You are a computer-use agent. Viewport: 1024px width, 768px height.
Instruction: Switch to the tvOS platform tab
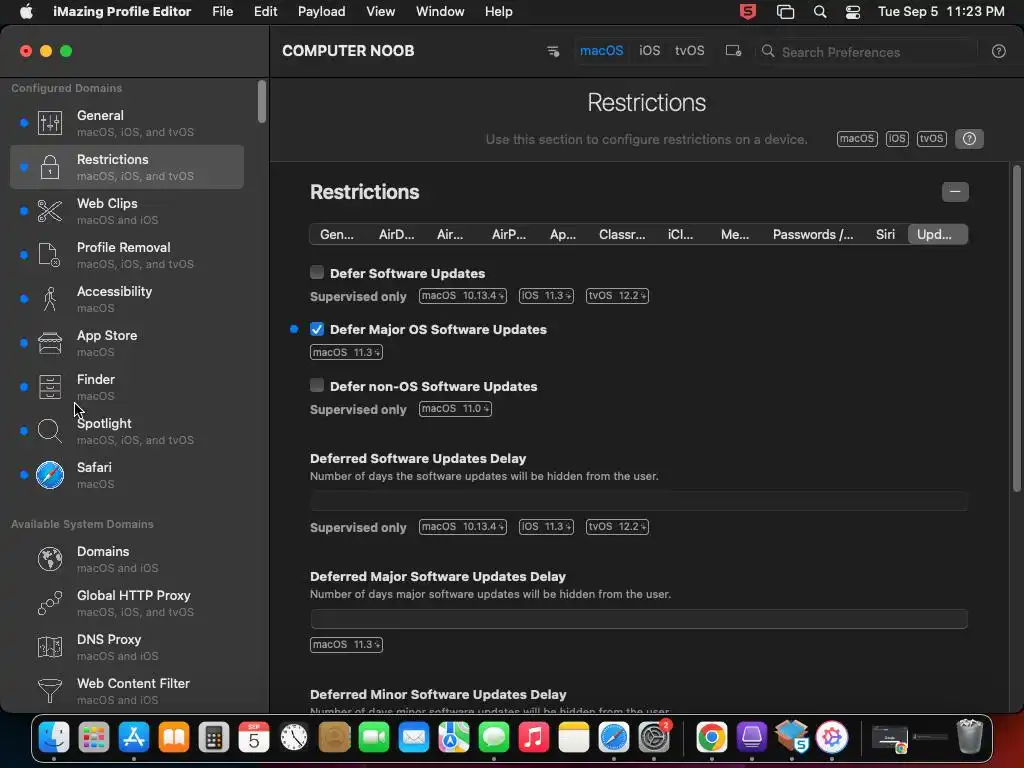[x=690, y=50]
